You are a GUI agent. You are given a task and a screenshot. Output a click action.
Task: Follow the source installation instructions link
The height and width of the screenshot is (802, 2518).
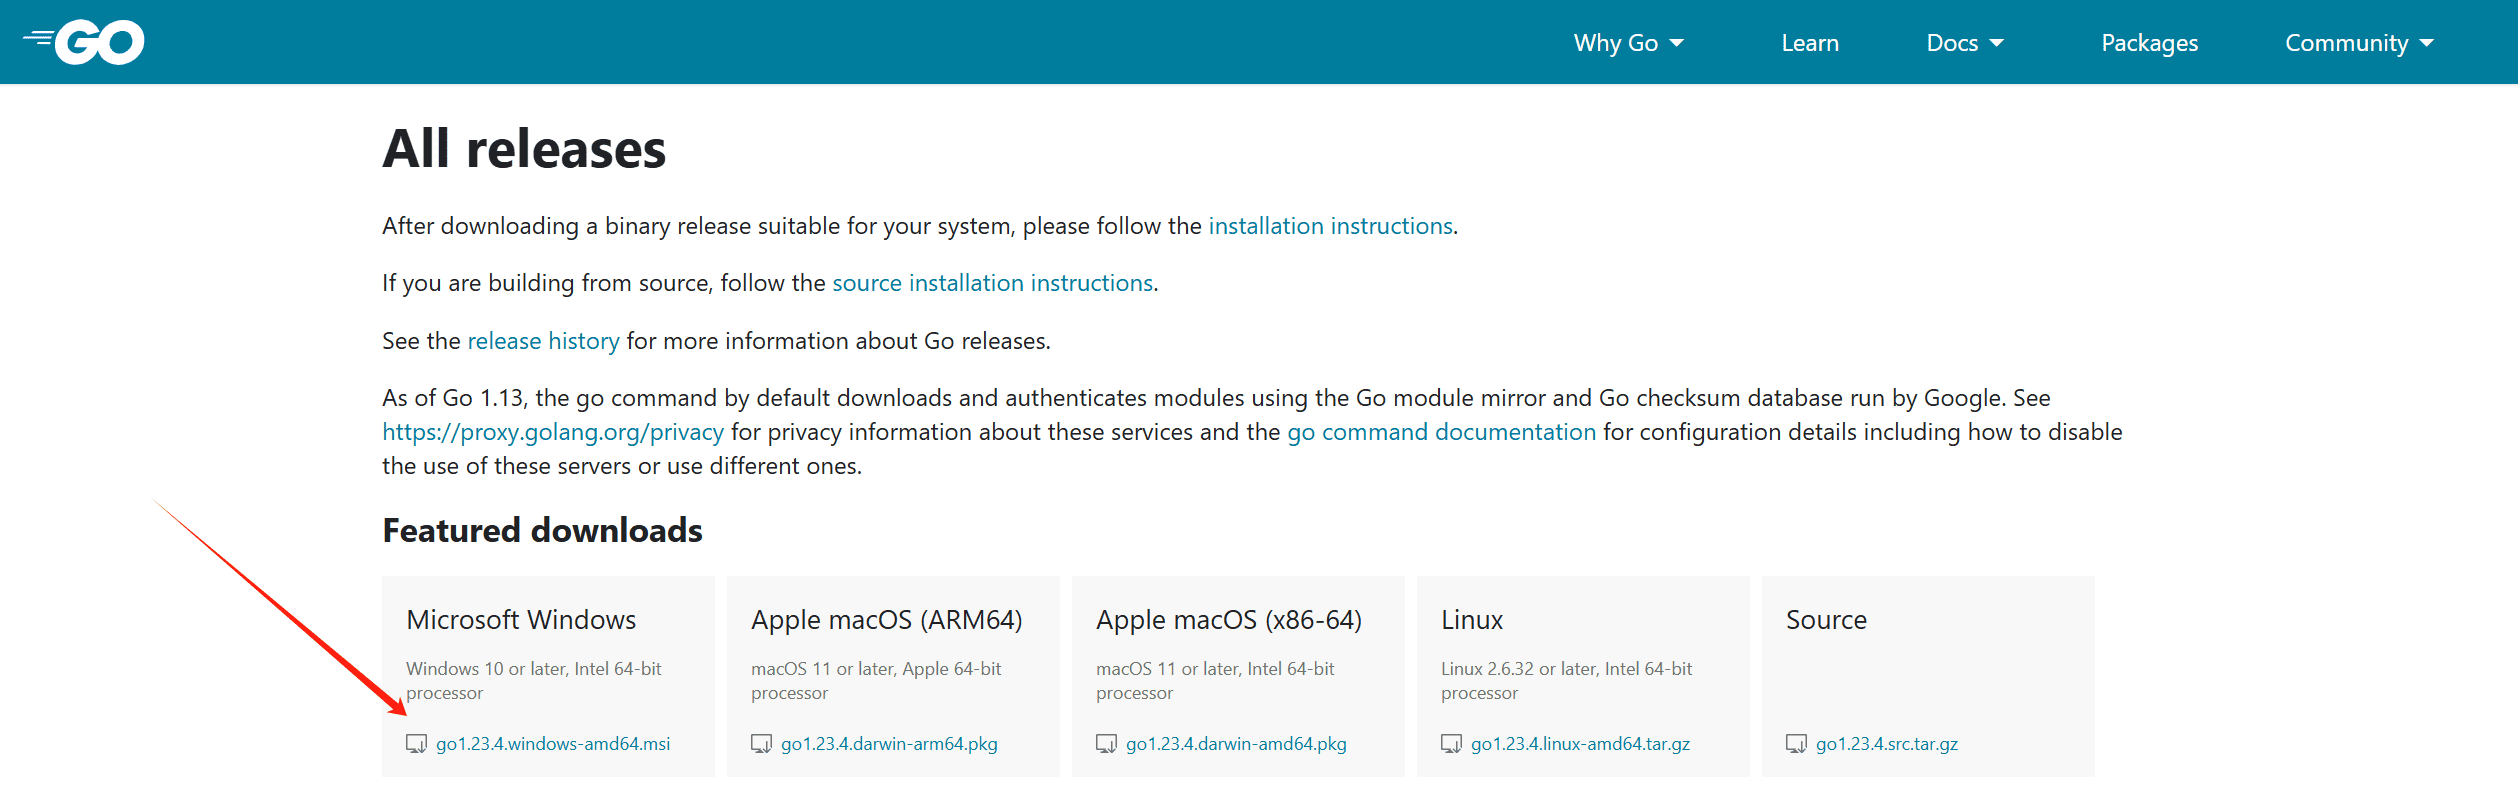(x=992, y=283)
